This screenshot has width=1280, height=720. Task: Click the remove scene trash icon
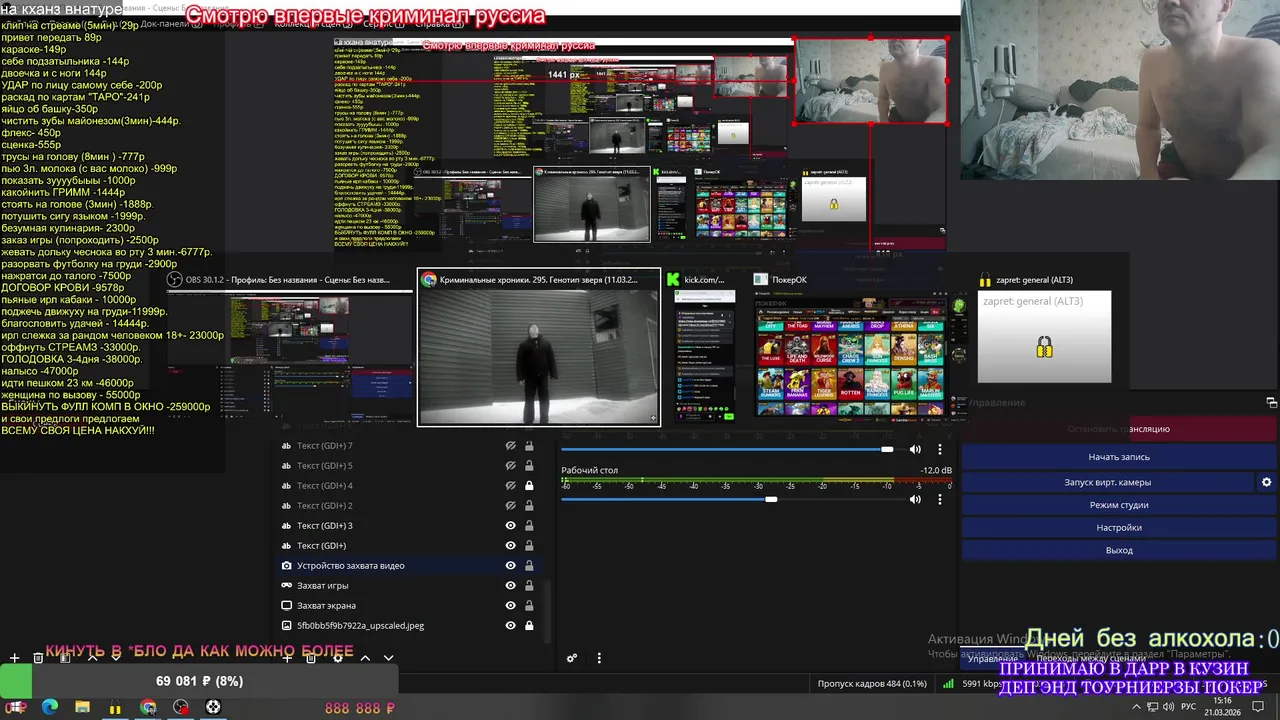(38, 658)
